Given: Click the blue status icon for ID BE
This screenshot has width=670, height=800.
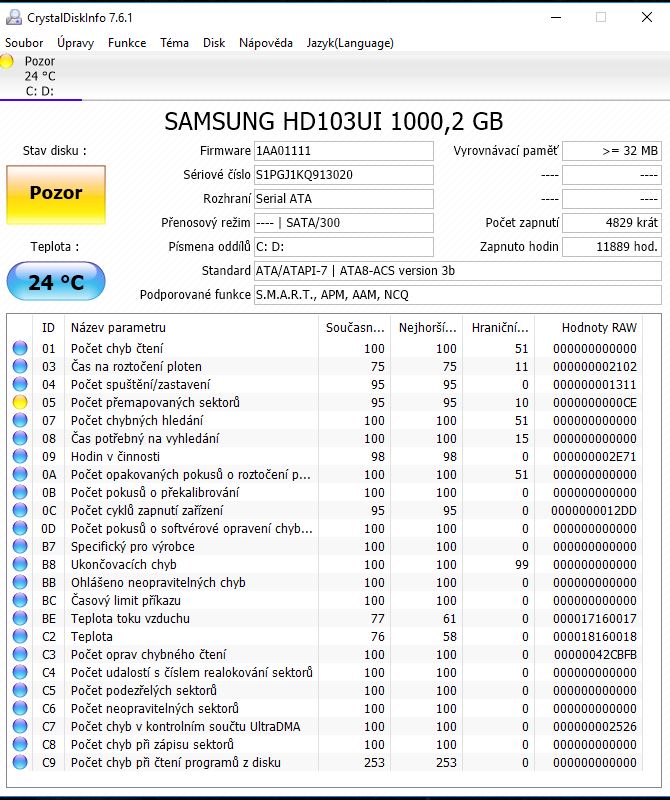Looking at the screenshot, I should click(20, 618).
